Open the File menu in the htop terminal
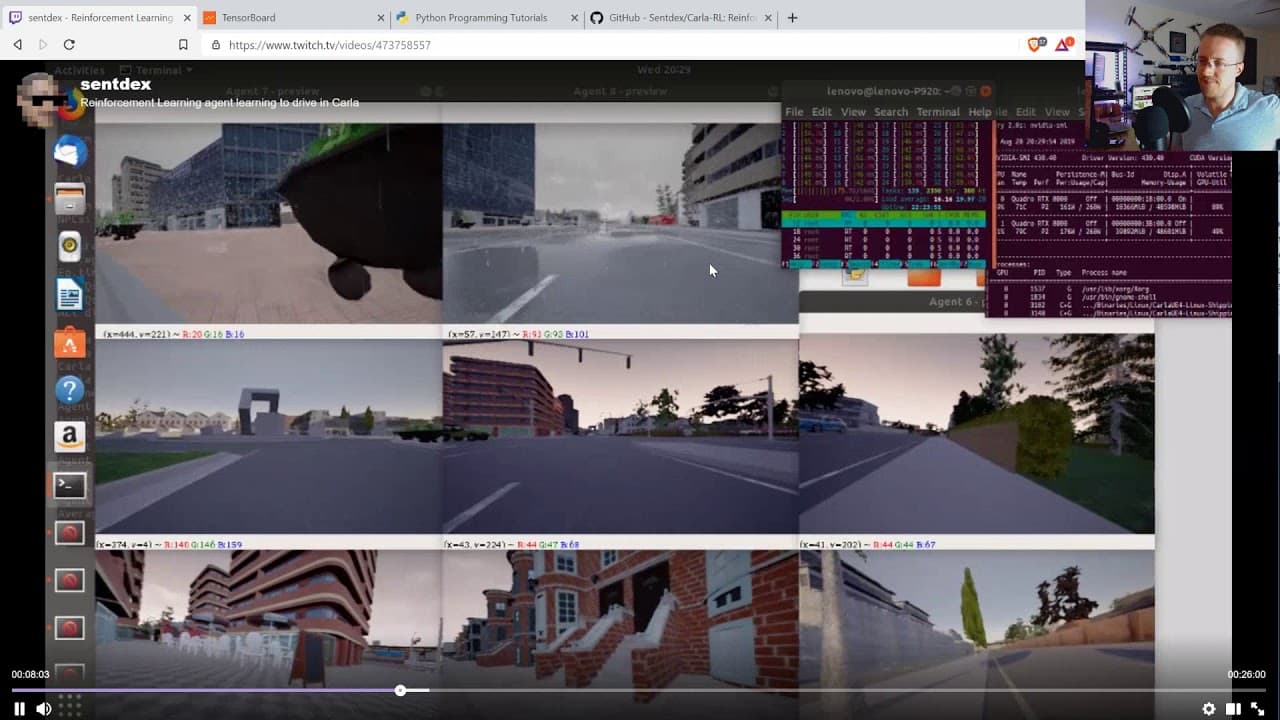The image size is (1280, 720). pos(794,112)
